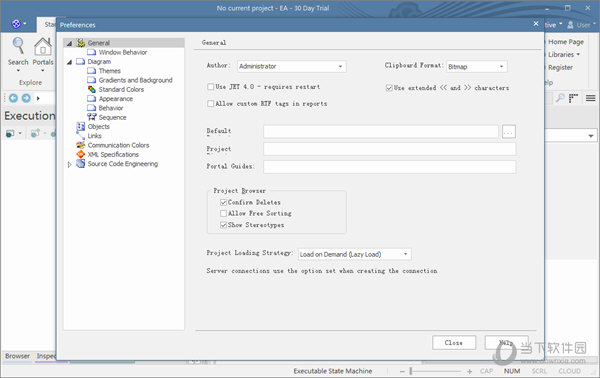600x378 pixels.
Task: Select Window Behavior in preferences tree
Action: [123, 52]
